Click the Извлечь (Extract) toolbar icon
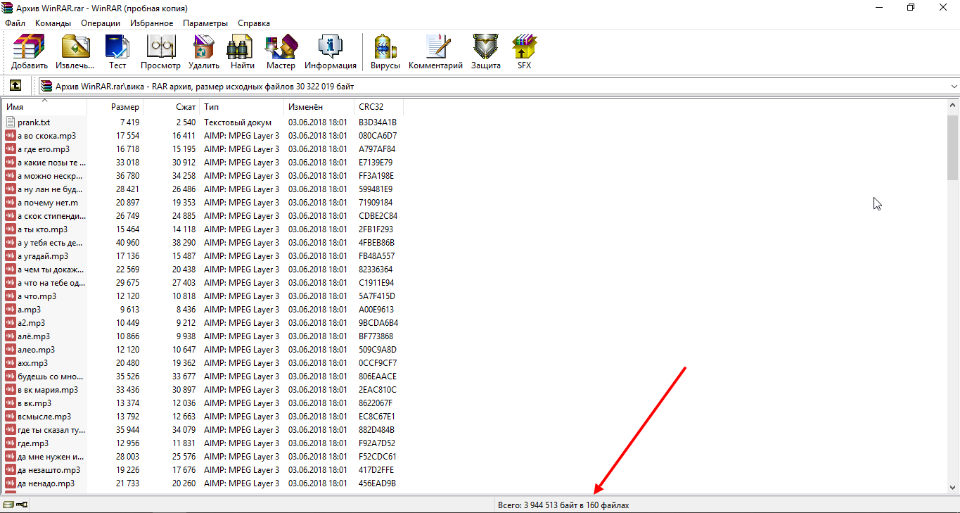Viewport: 960px width, 513px height. tap(75, 51)
